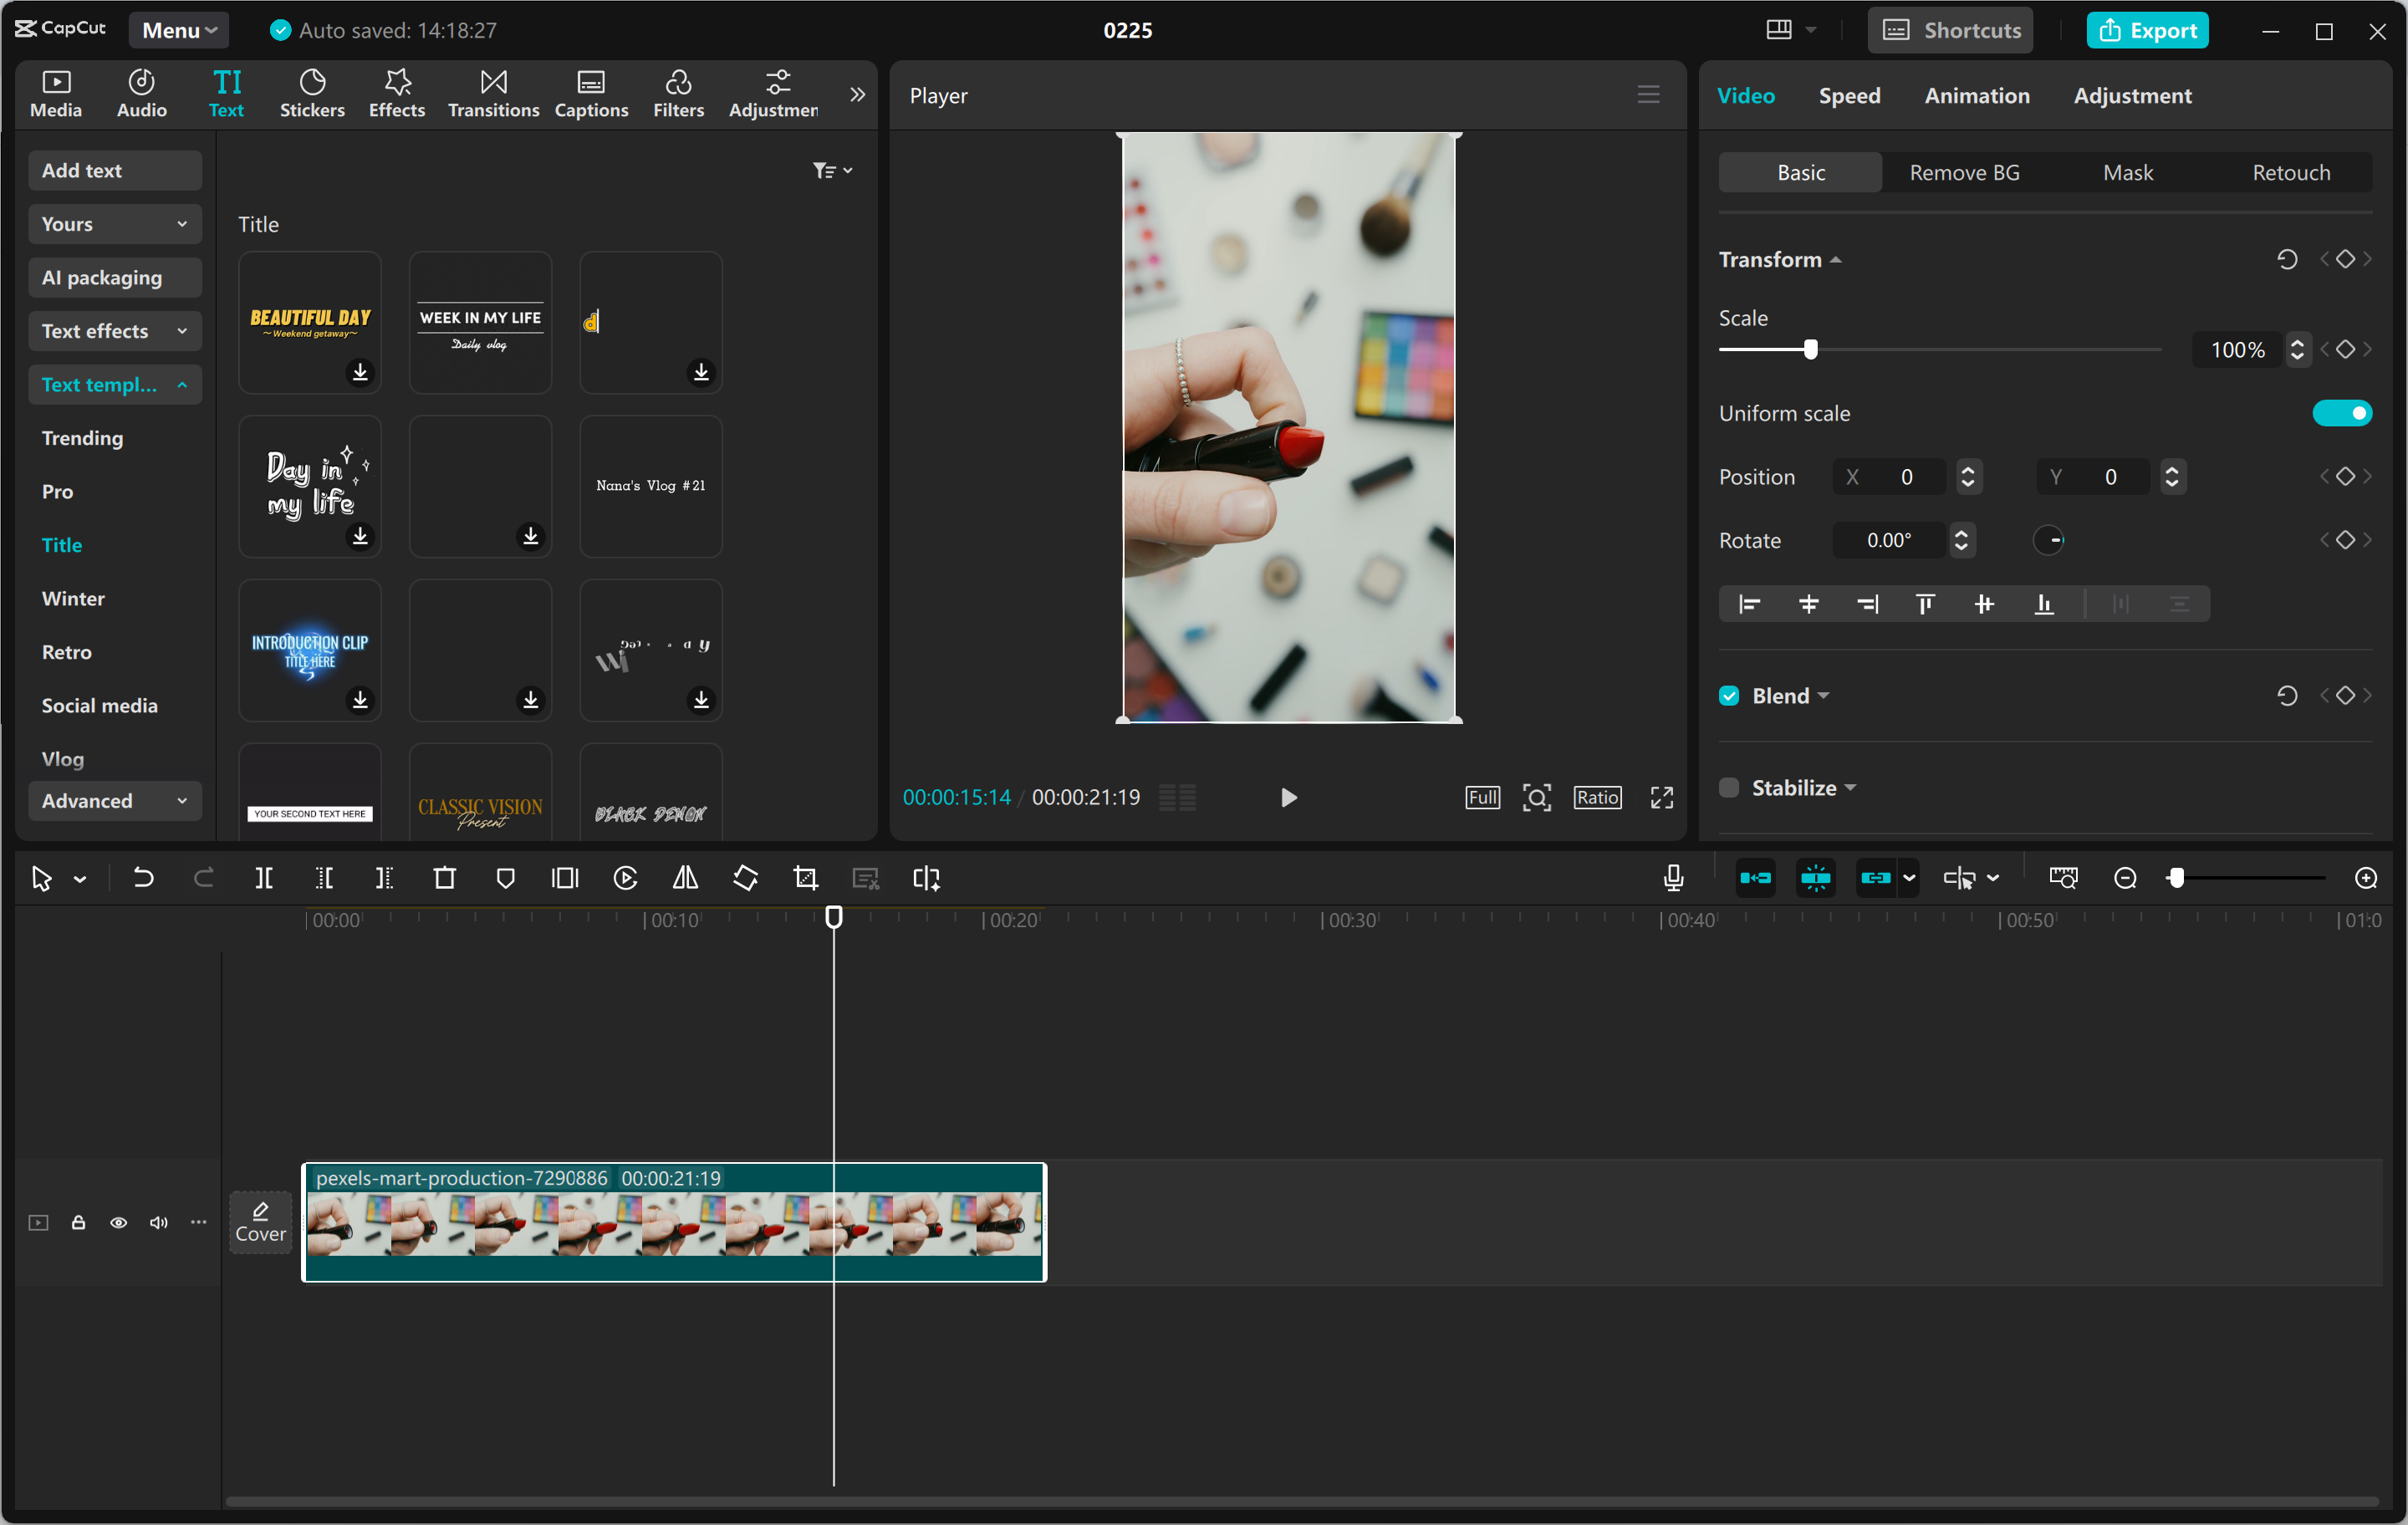Open the Menu dropdown in the top-left corner
This screenshot has height=1525, width=2408.
(178, 29)
